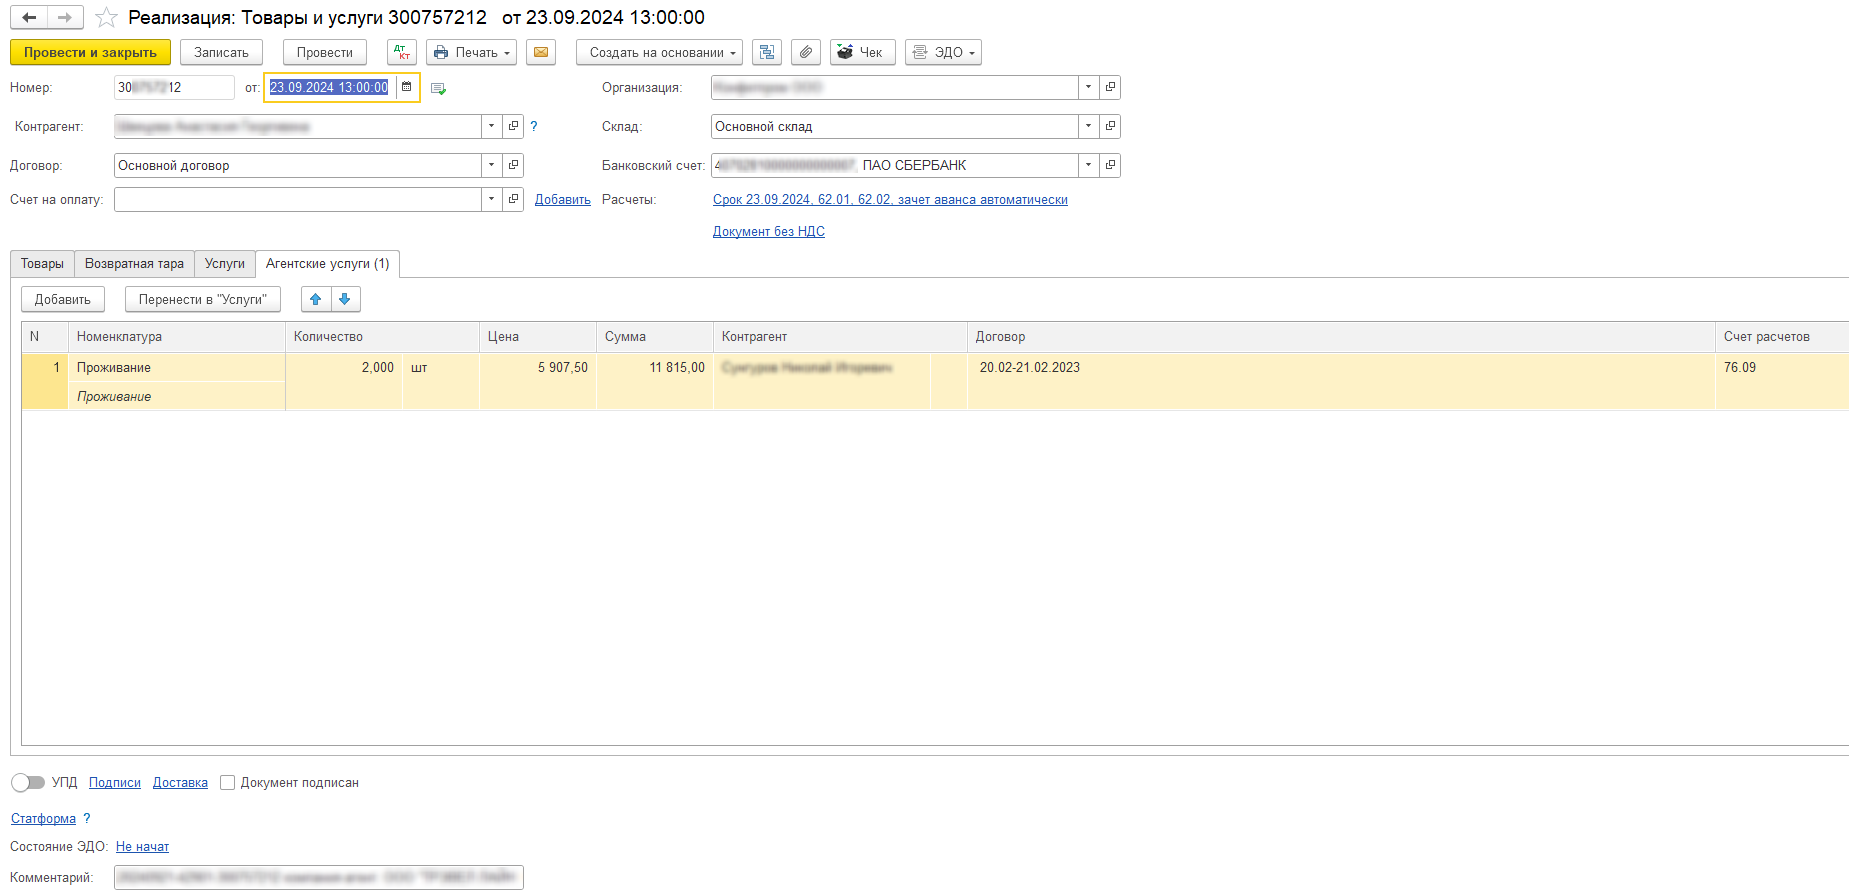Image resolution: width=1849 pixels, height=892 pixels.
Task: Open the Статформа link
Action: (43, 818)
